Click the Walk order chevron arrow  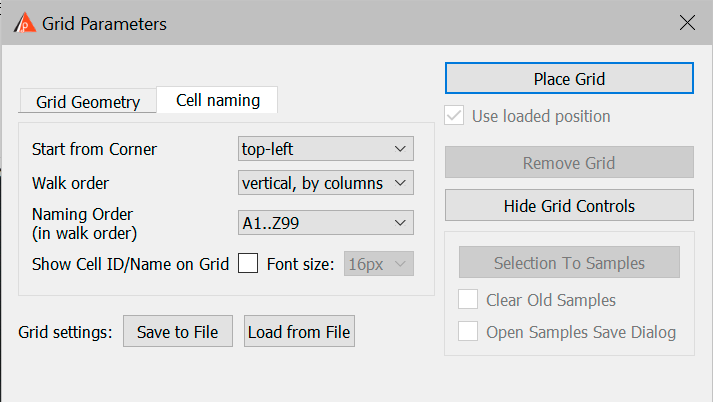[400, 183]
